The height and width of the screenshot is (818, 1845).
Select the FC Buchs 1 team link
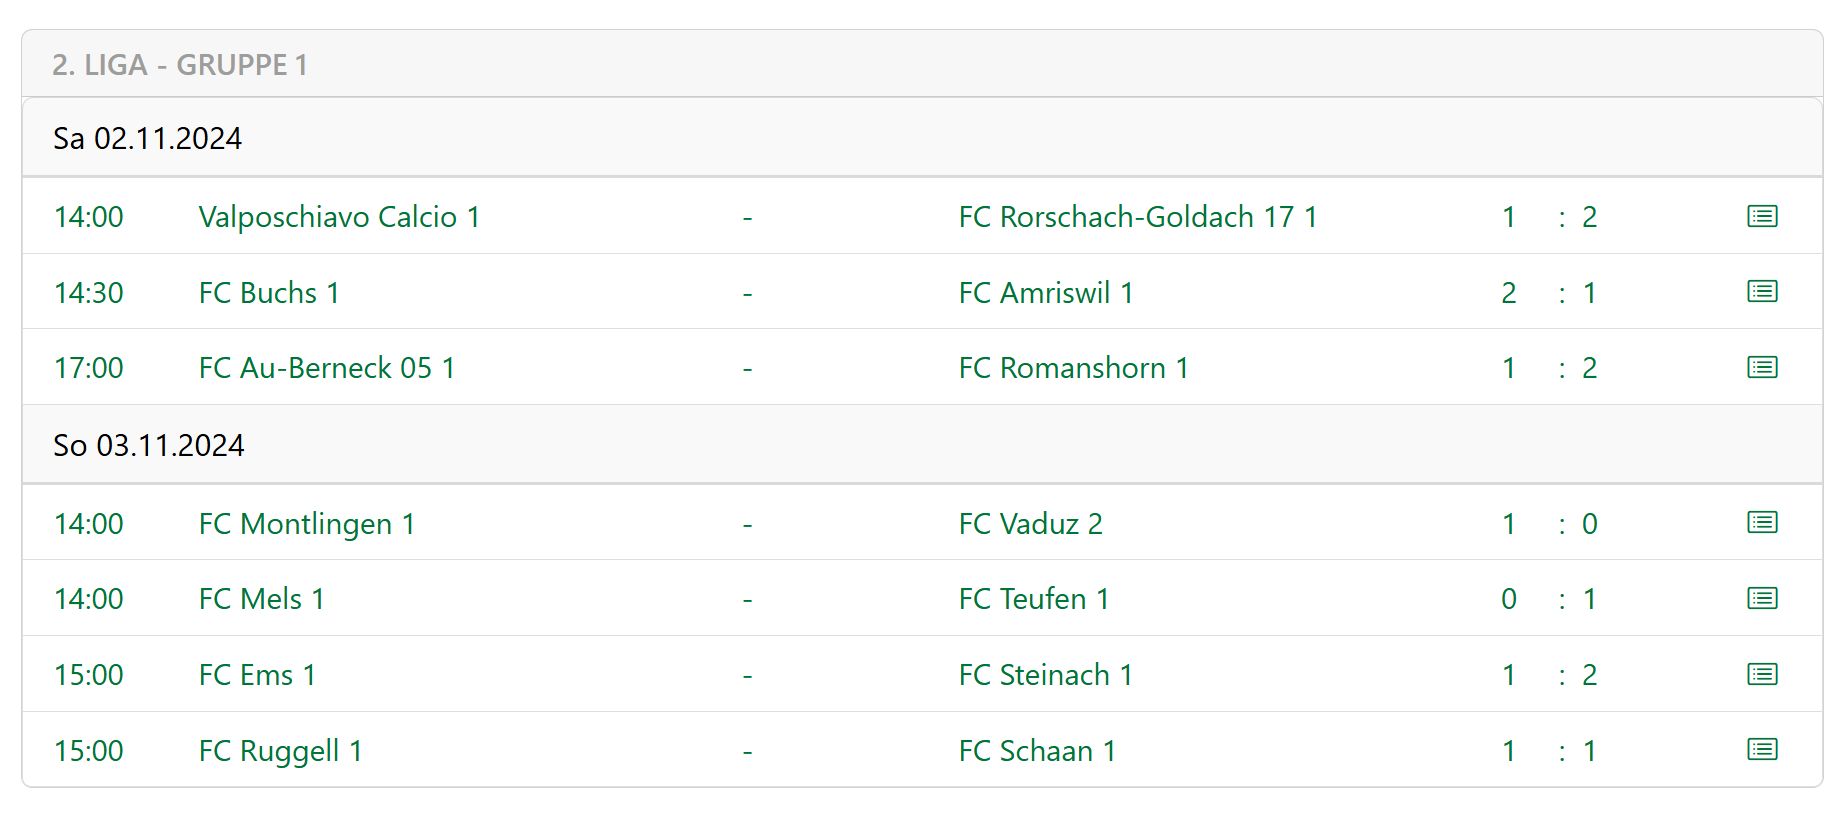tap(269, 293)
